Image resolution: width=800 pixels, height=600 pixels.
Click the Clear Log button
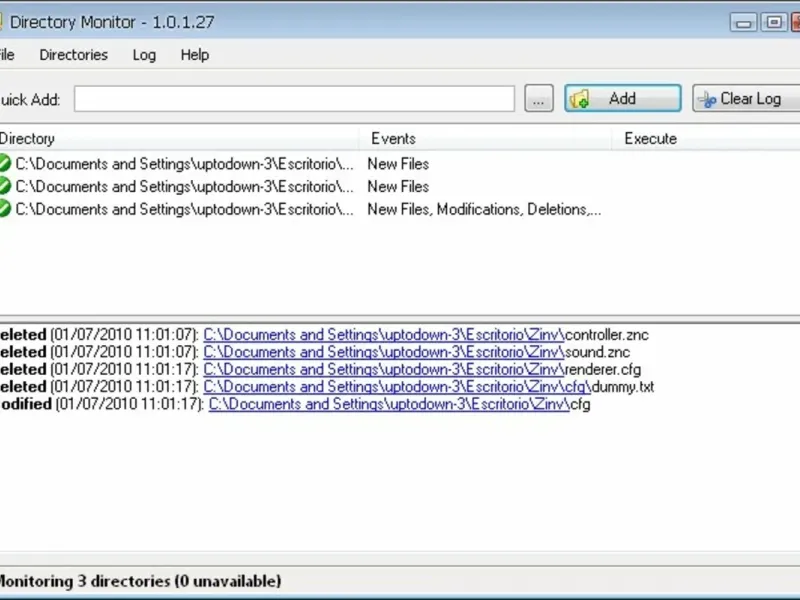[x=746, y=98]
